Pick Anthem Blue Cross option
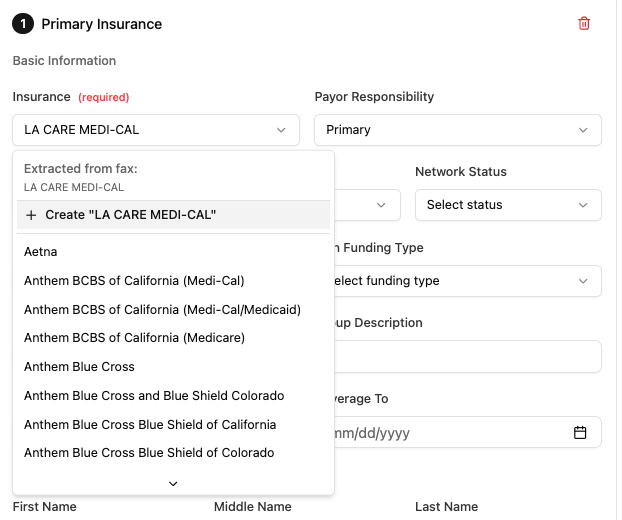The width and height of the screenshot is (622, 520). tap(173, 367)
